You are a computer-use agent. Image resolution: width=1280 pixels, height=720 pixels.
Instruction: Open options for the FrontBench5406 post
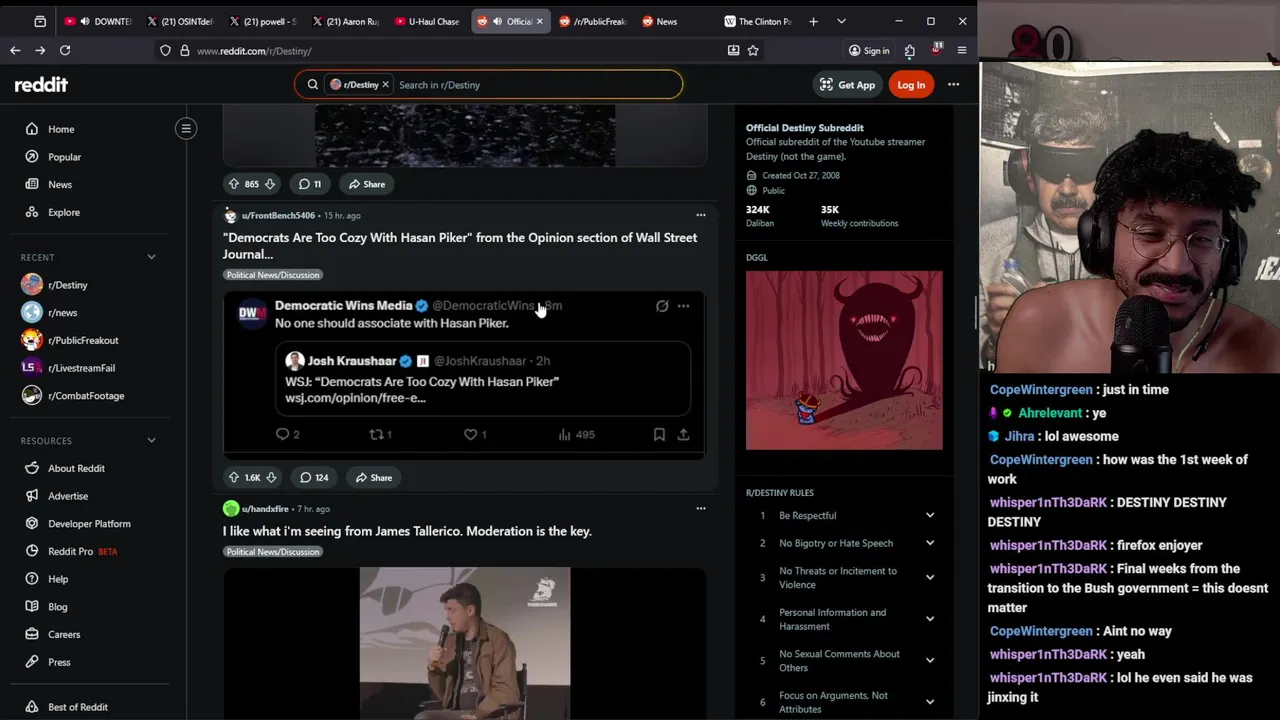700,215
